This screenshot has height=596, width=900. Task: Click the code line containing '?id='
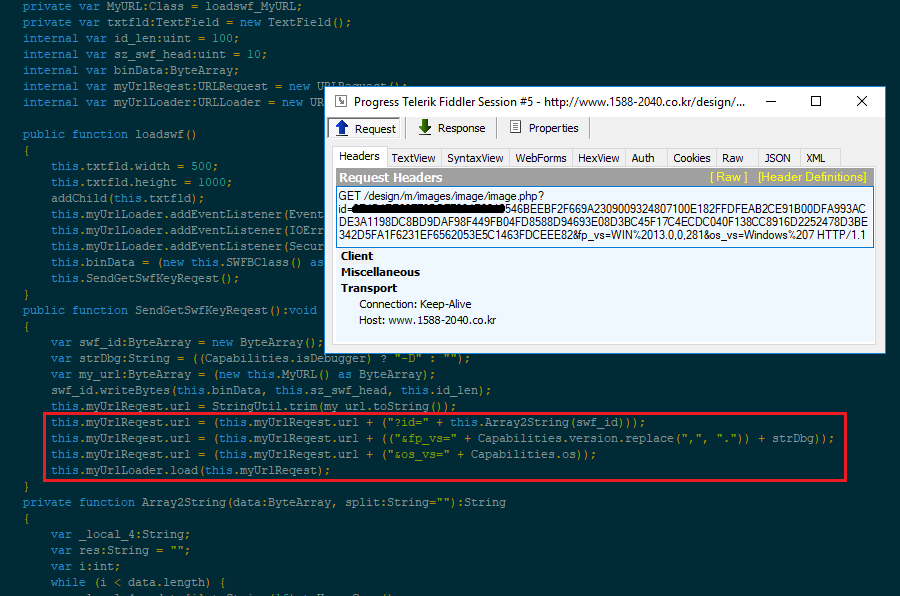pyautogui.click(x=348, y=422)
